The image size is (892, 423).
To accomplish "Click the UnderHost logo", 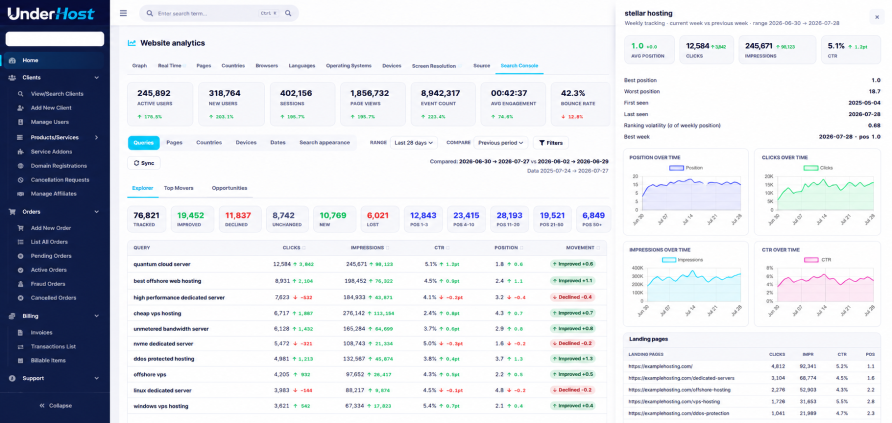I will coord(51,14).
